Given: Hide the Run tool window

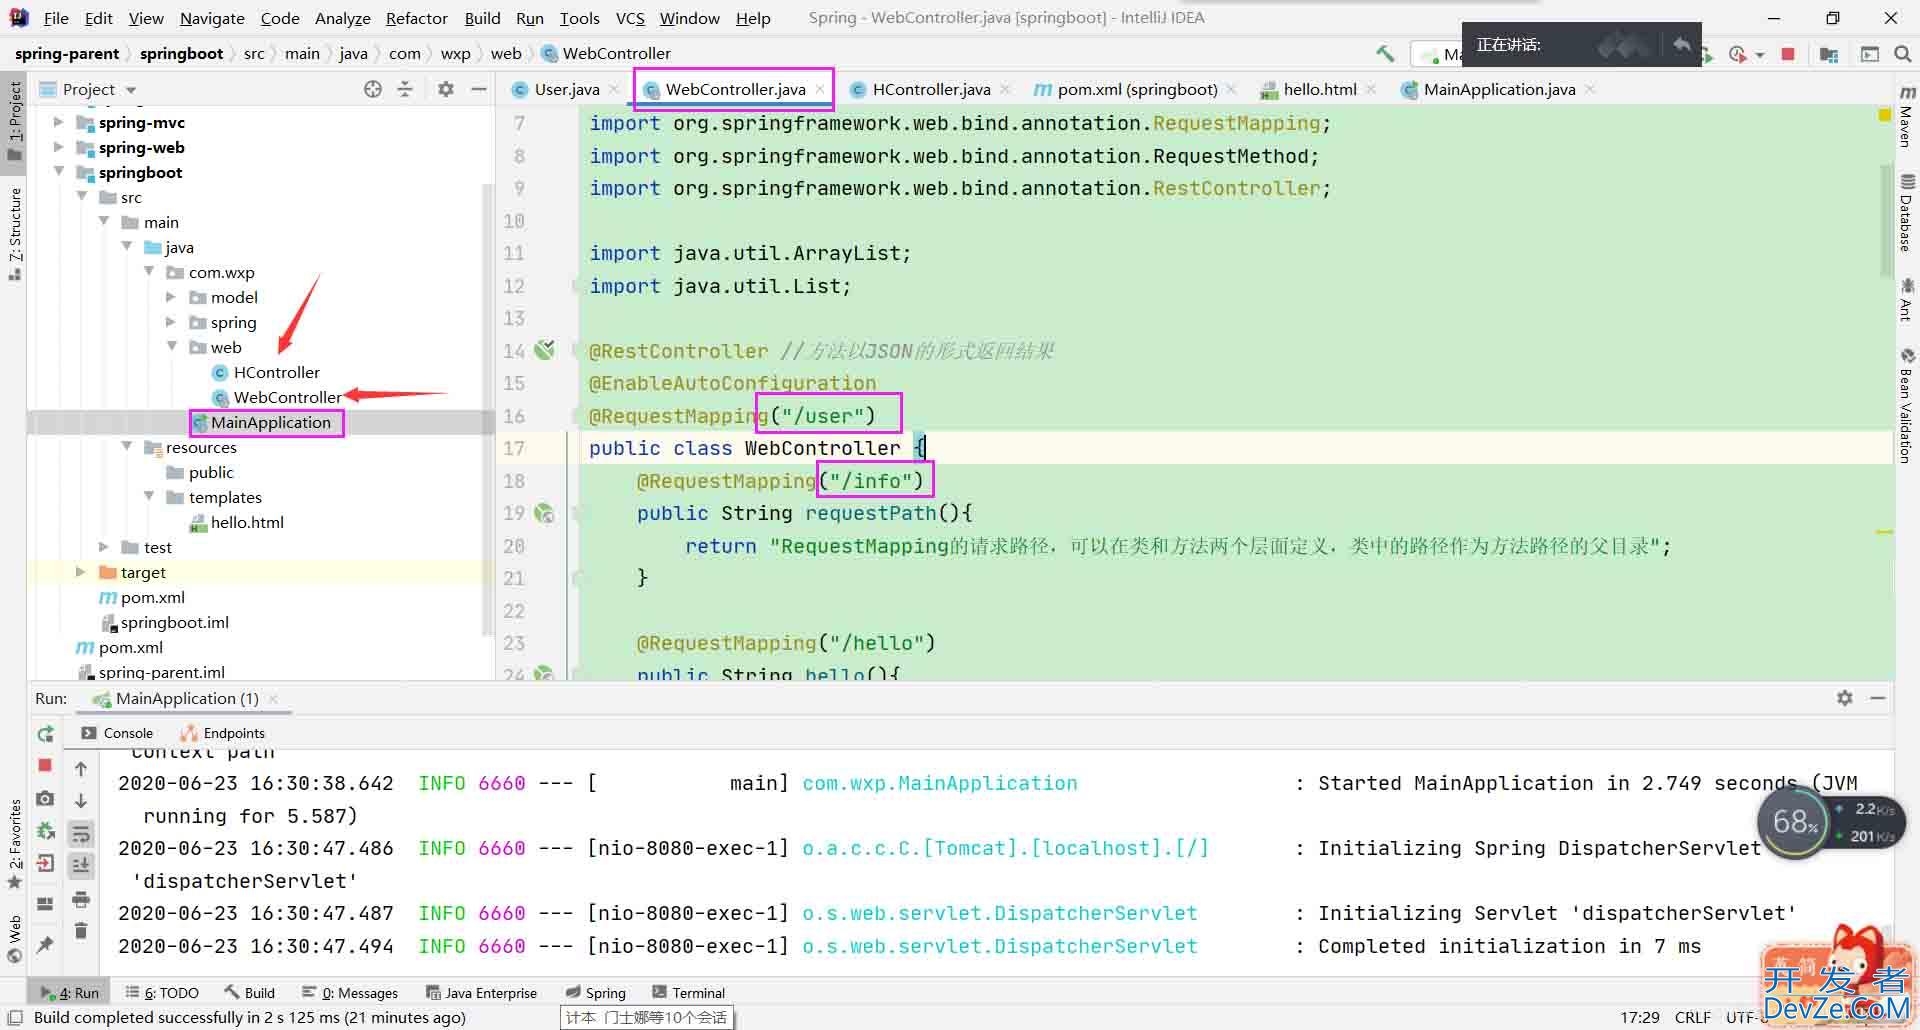Looking at the screenshot, I should 1878,698.
